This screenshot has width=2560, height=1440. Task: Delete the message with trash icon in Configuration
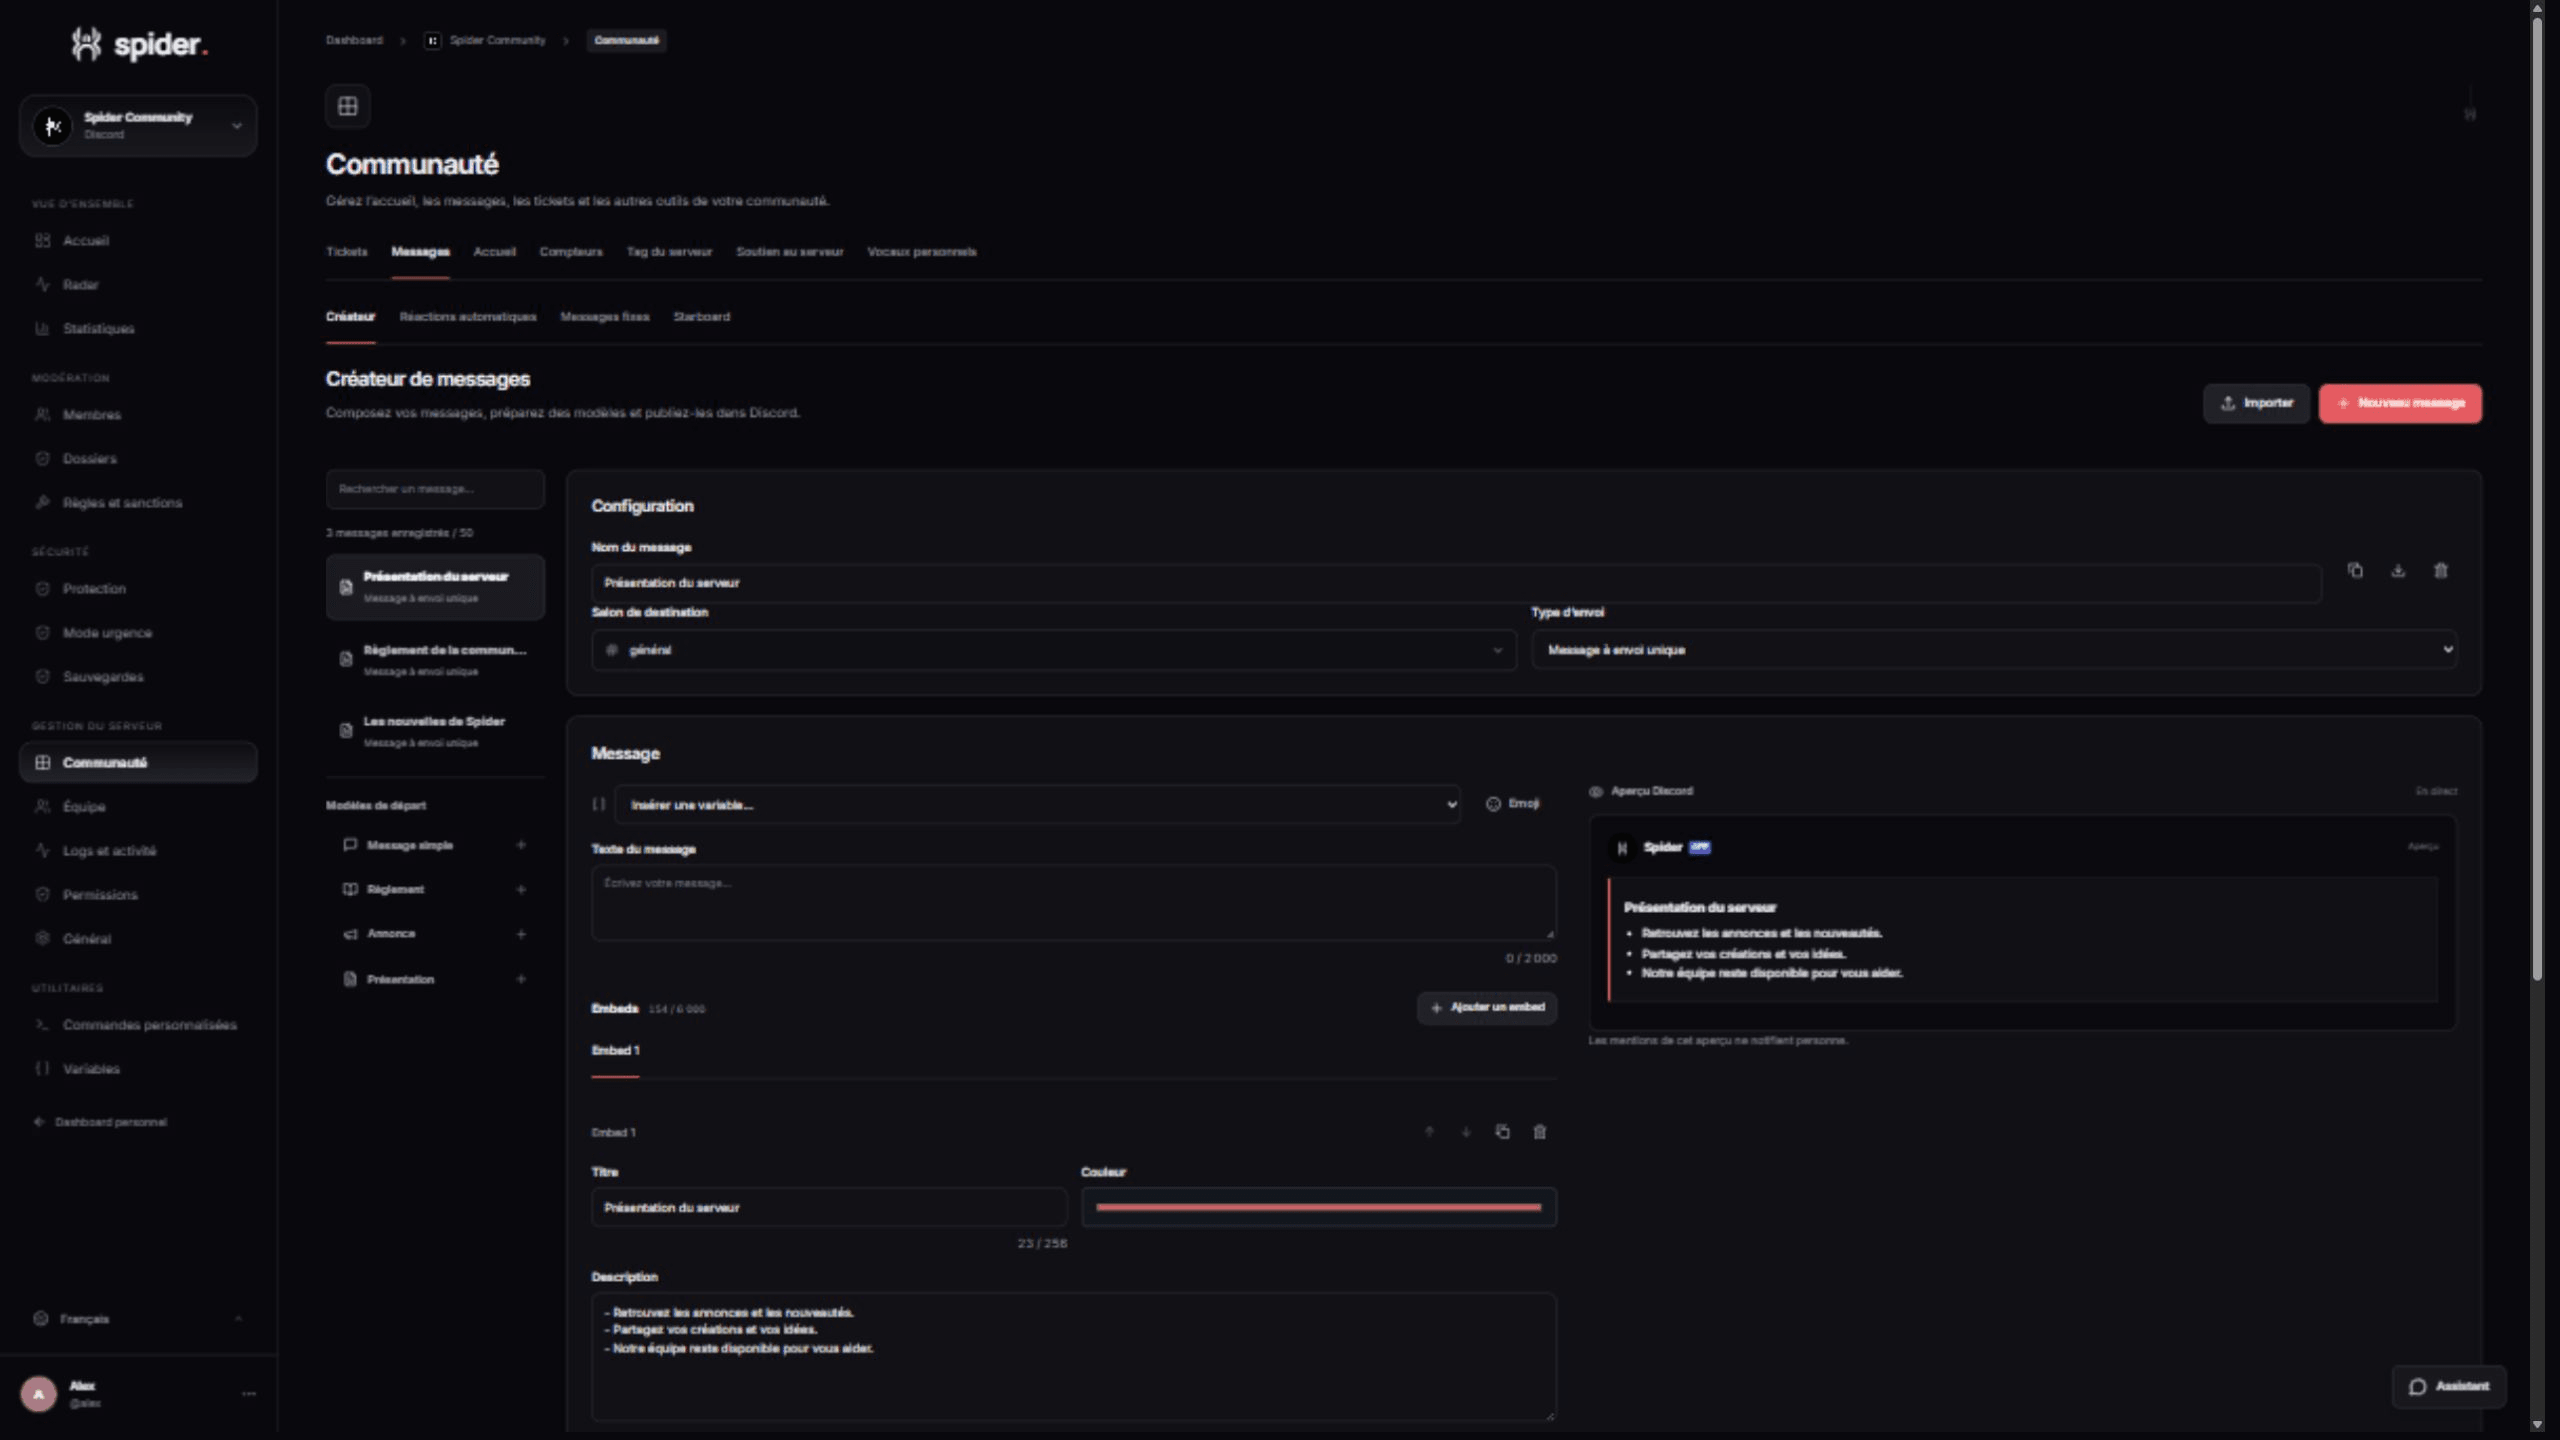coord(2441,570)
